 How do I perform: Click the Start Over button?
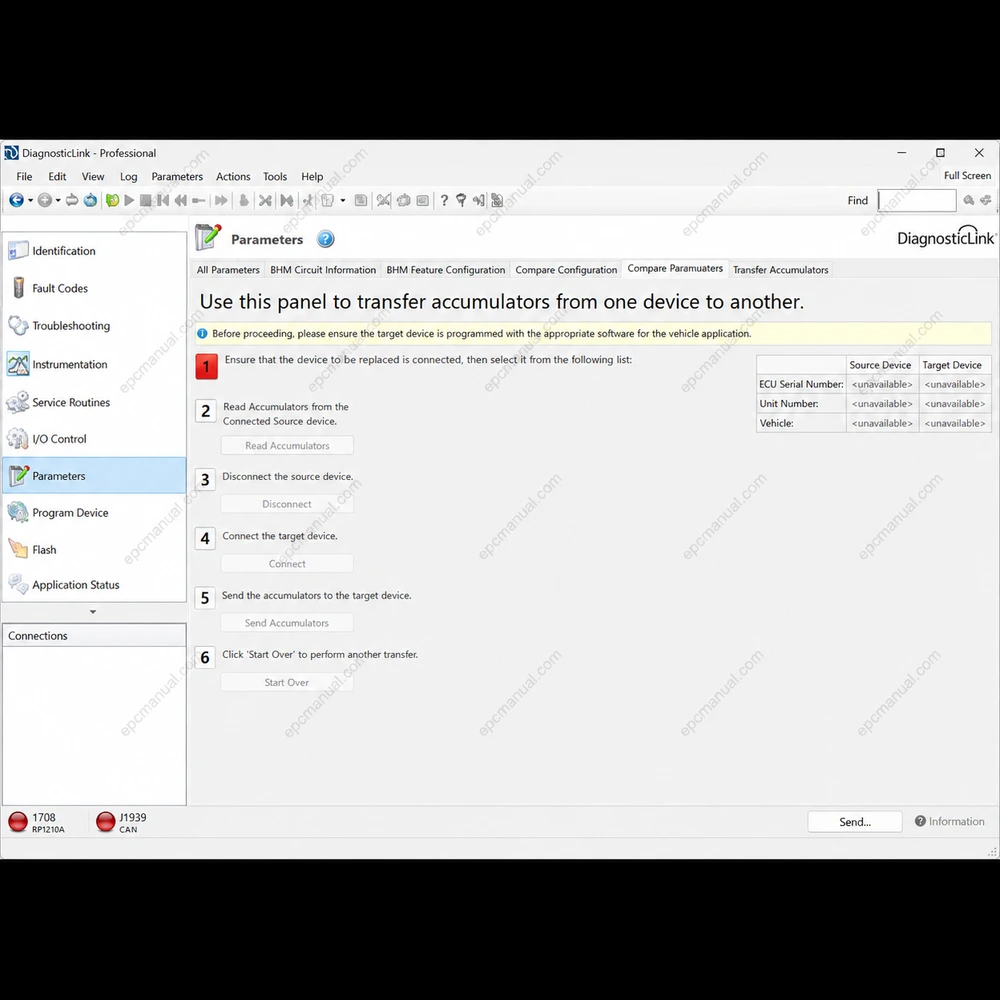287,682
